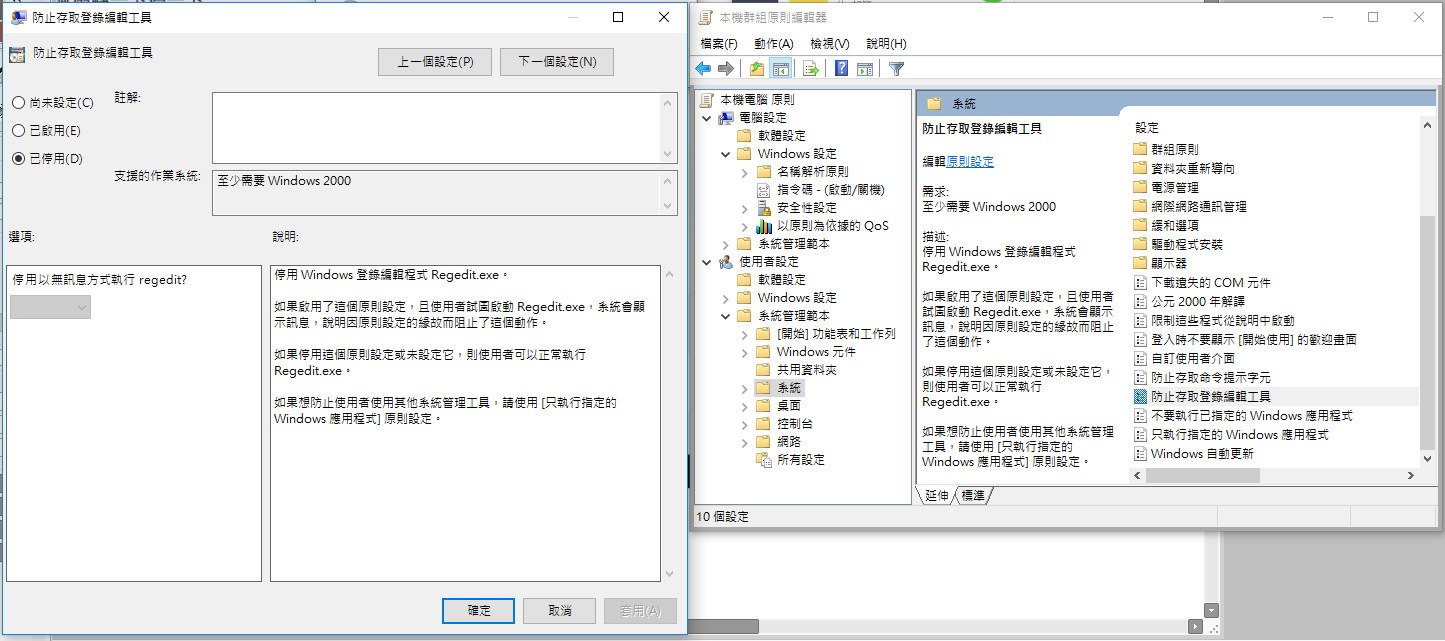
Task: Open help via the blue question mark icon
Action: 840,68
